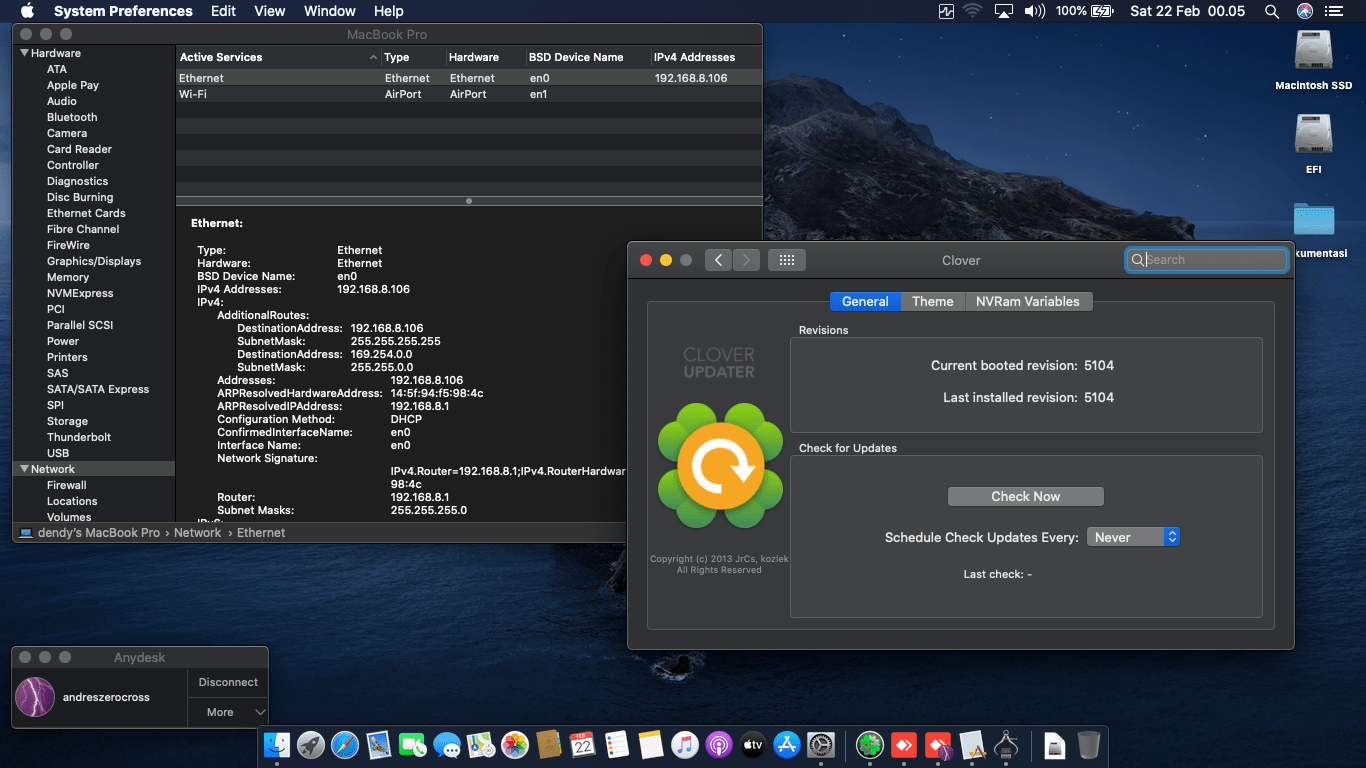Image resolution: width=1366 pixels, height=768 pixels.
Task: Select the Wi-Fi row in services table
Action: coord(469,94)
